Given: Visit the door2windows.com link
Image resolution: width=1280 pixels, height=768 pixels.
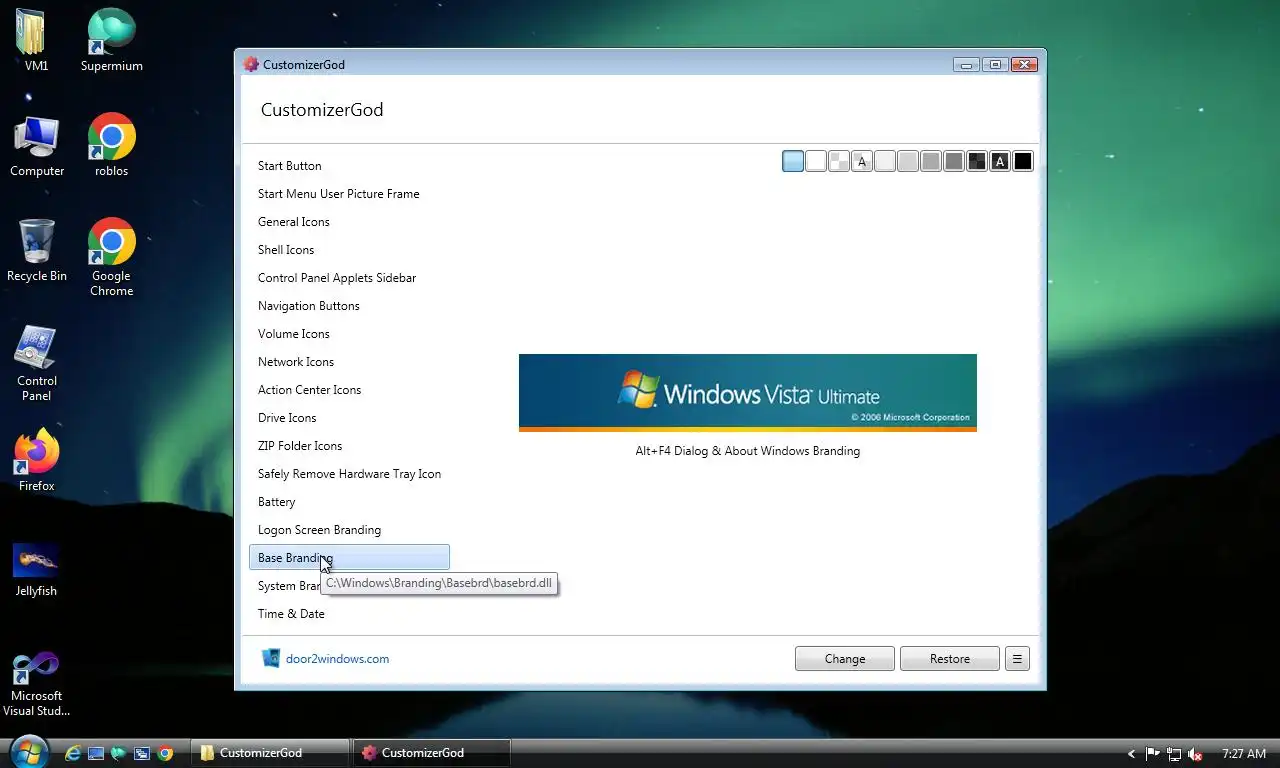Looking at the screenshot, I should point(337,659).
